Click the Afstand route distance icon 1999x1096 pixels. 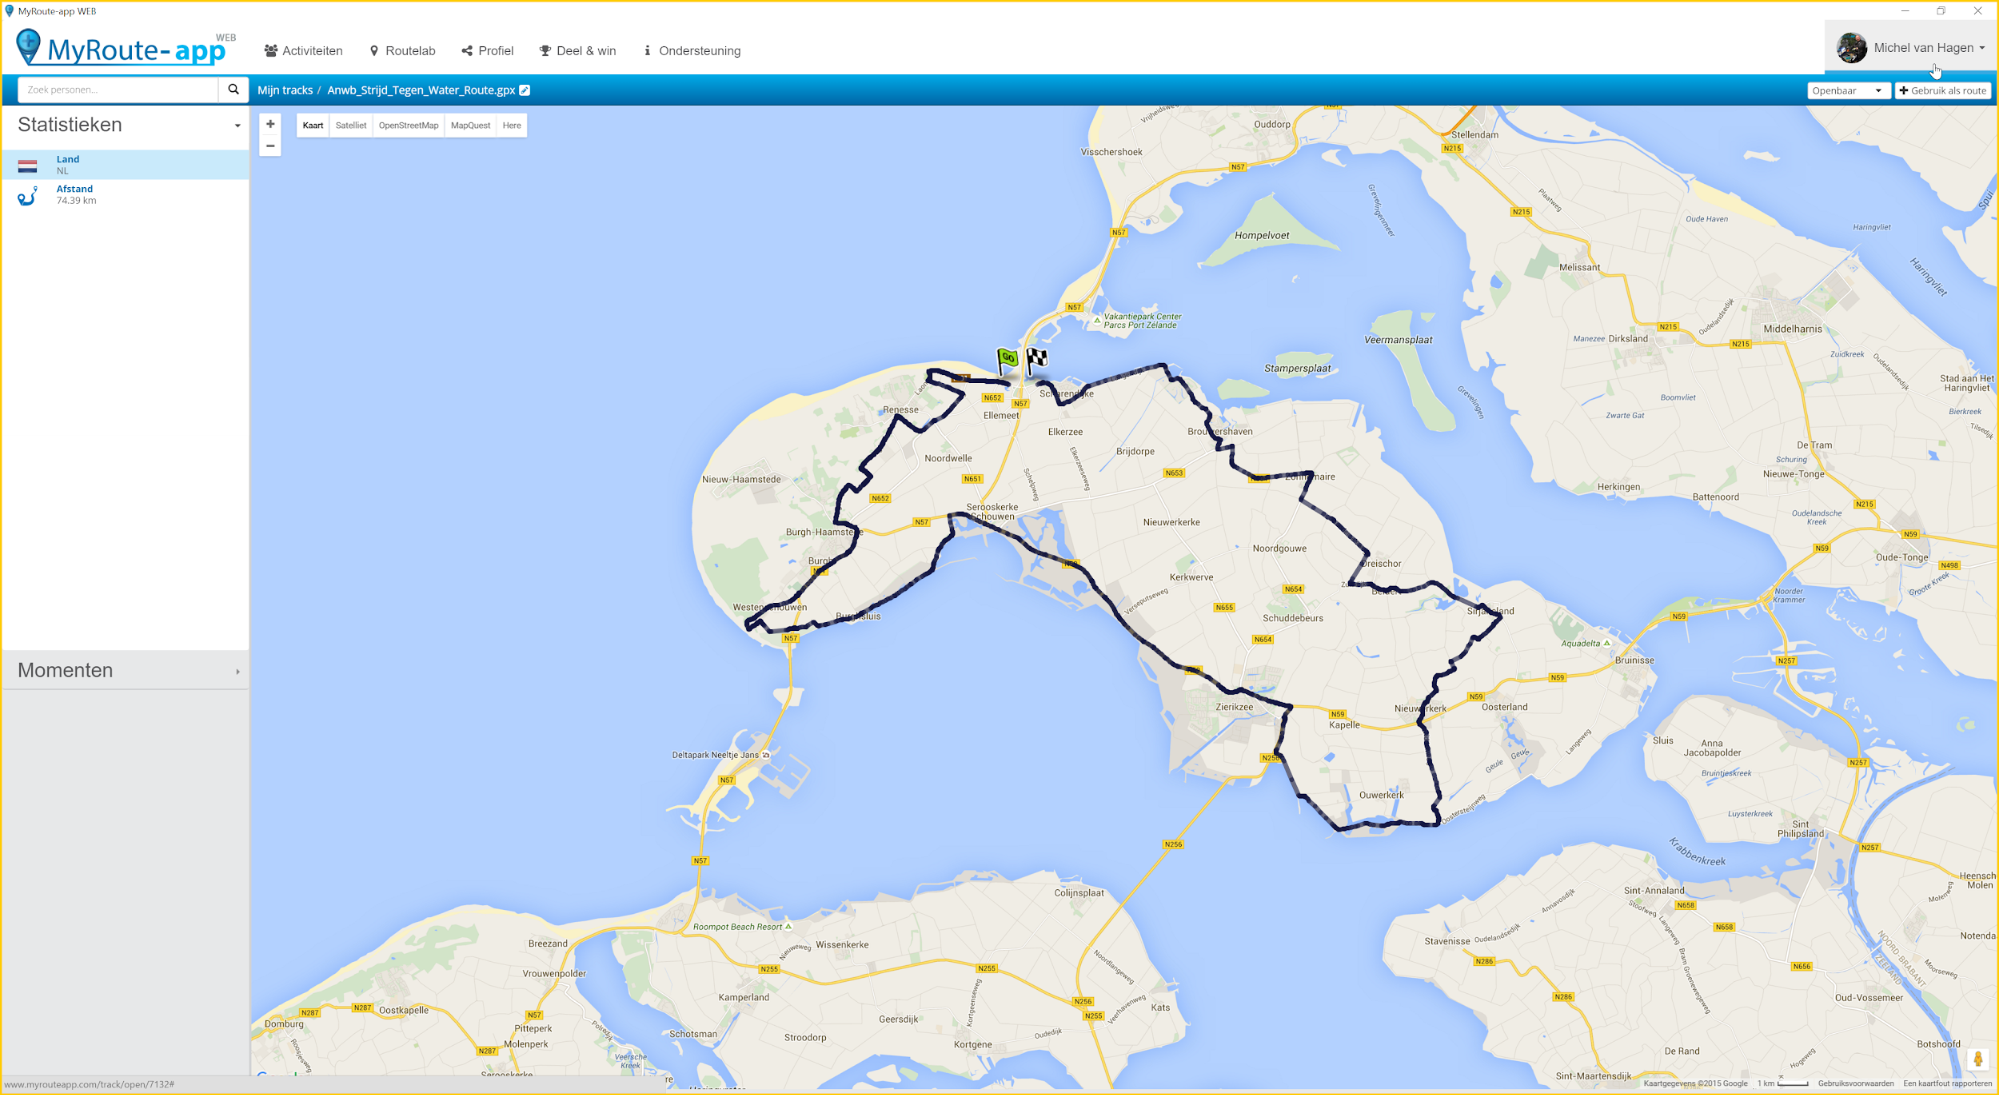[28, 195]
